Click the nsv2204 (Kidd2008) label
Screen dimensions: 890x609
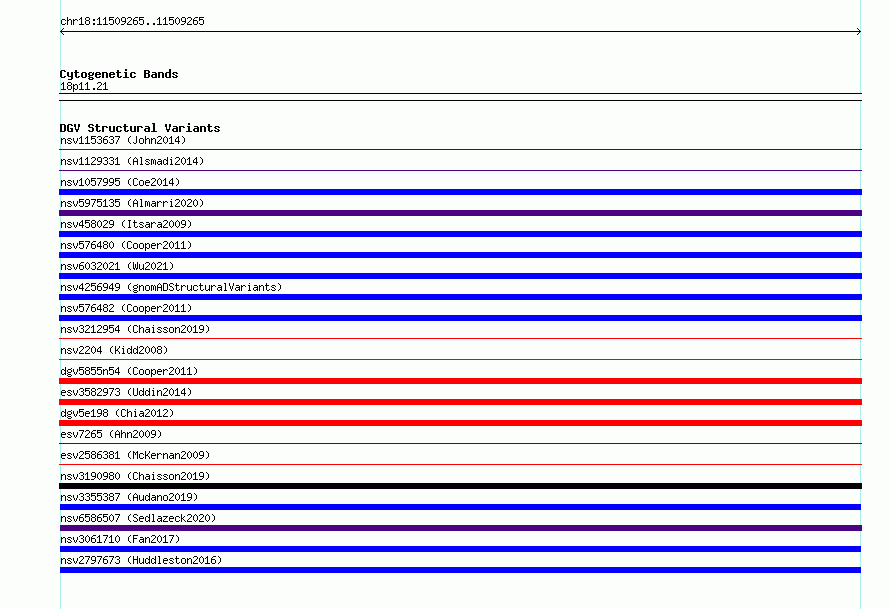point(114,350)
